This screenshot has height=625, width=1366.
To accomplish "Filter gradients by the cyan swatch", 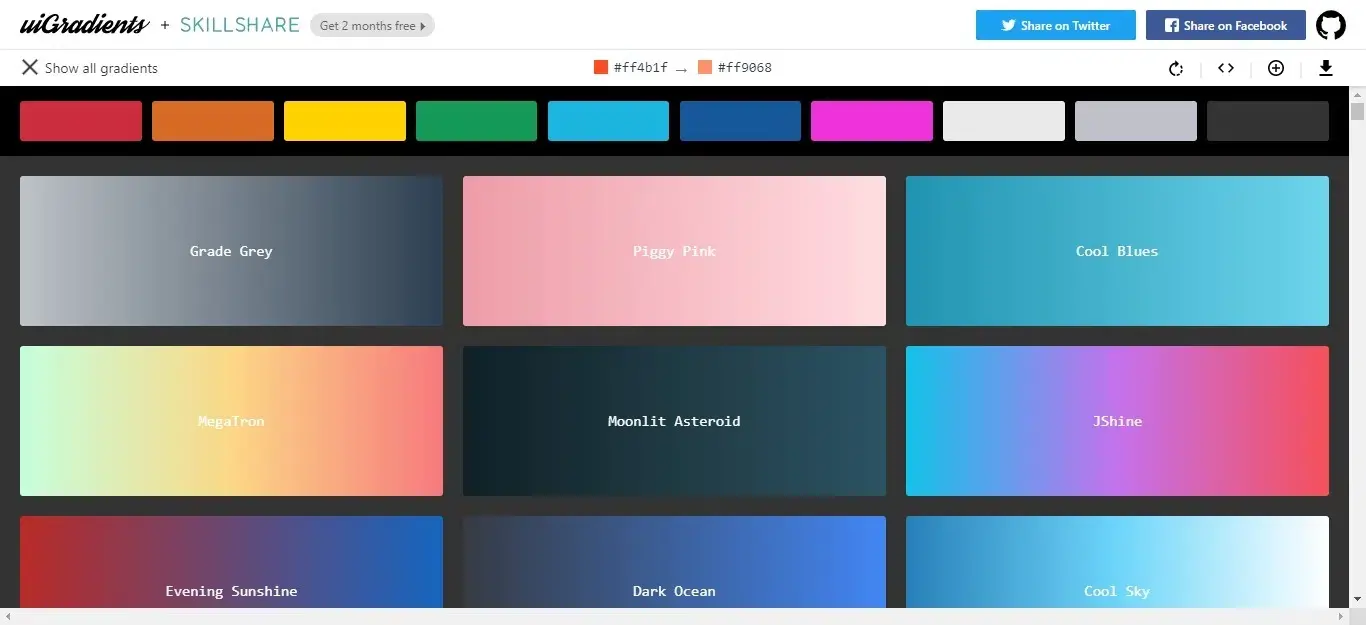I will 608,121.
